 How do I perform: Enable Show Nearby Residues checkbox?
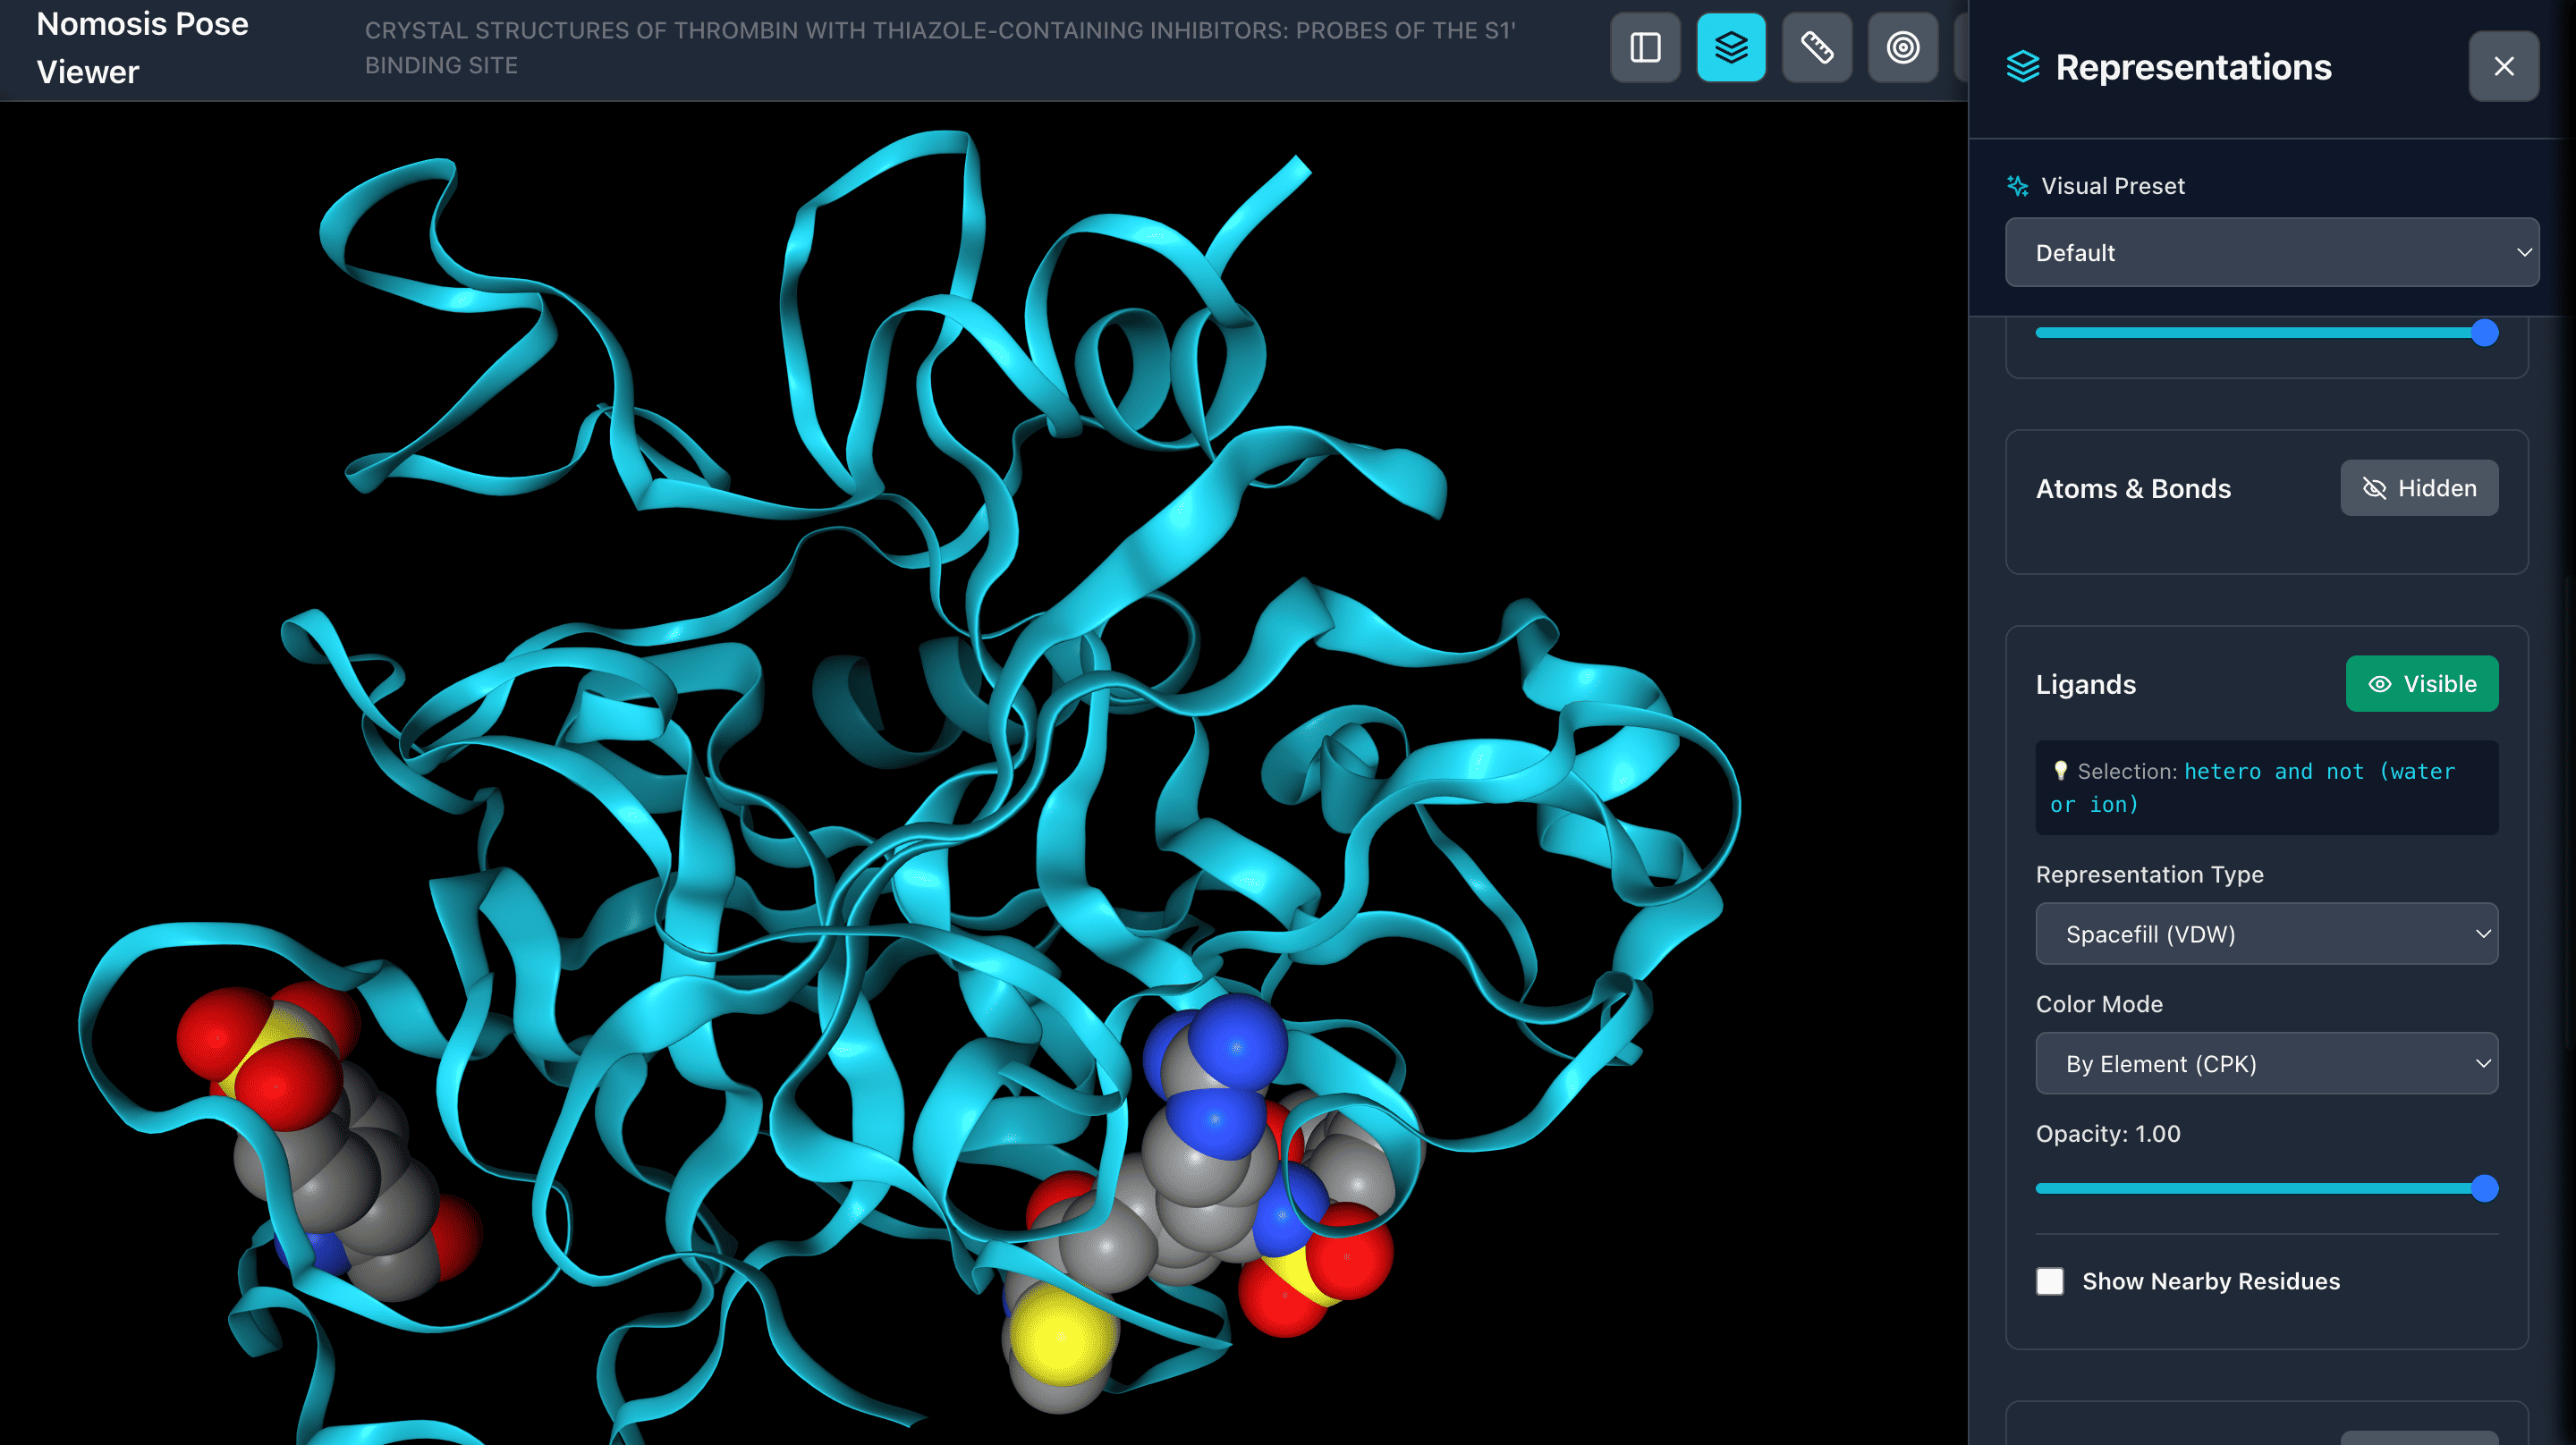point(2049,1281)
